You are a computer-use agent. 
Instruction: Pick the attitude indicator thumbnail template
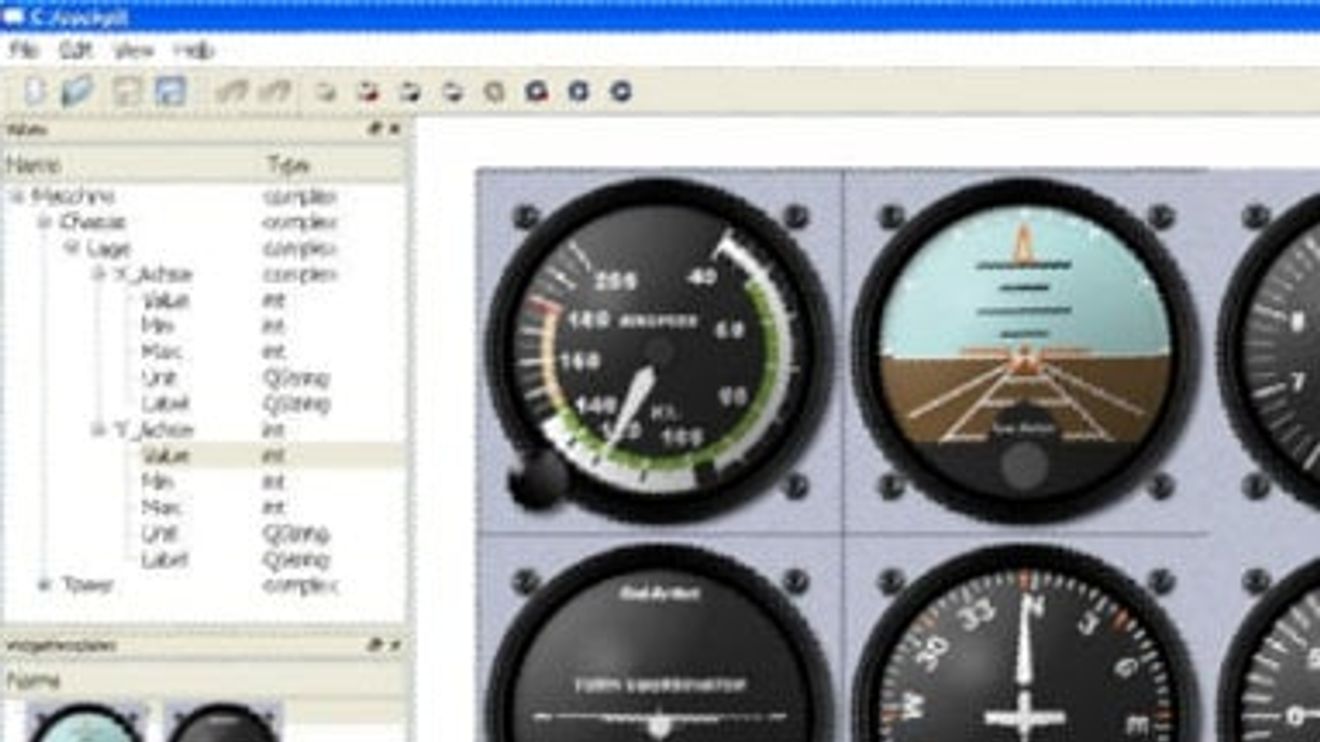click(x=85, y=723)
